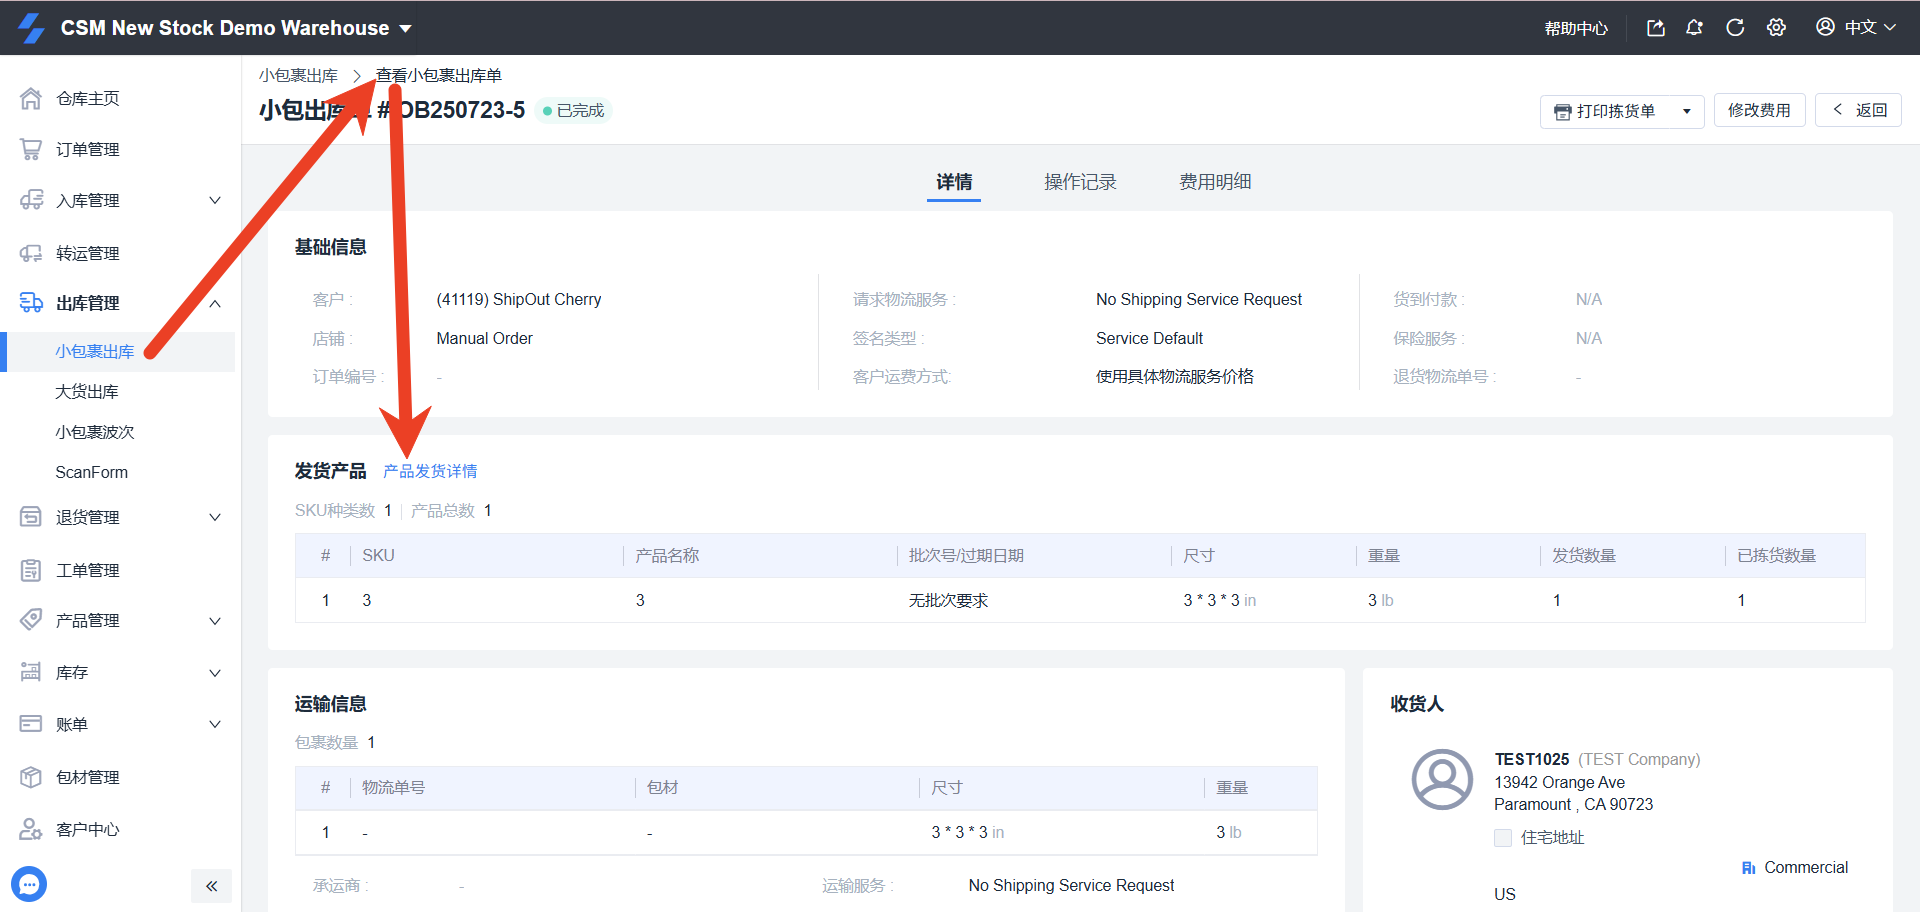Collapse the sidebar with double-arrow button
1920x912 pixels.
click(x=211, y=886)
